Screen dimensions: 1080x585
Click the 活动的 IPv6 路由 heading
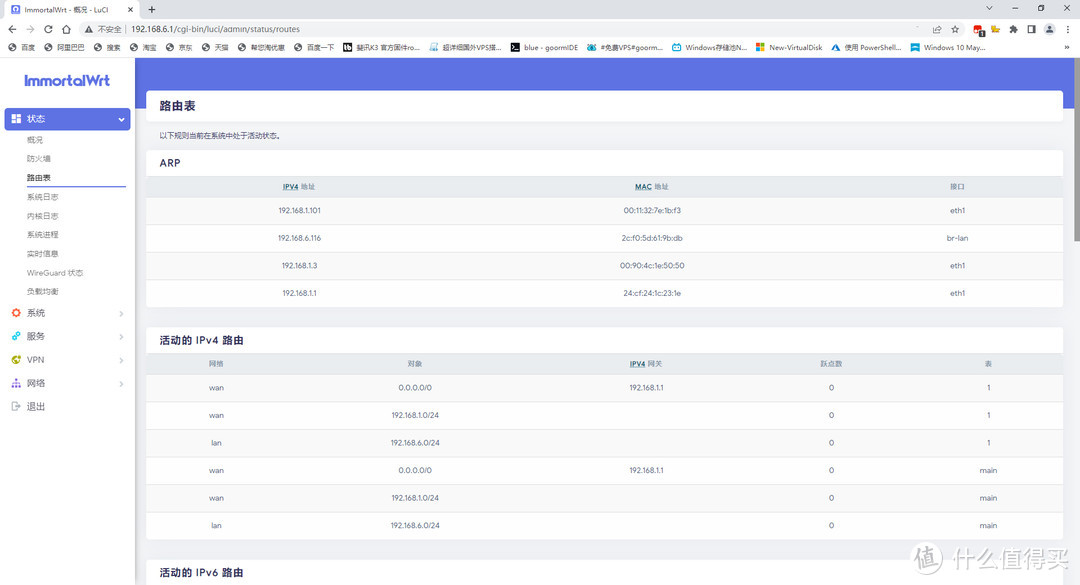pyautogui.click(x=201, y=573)
